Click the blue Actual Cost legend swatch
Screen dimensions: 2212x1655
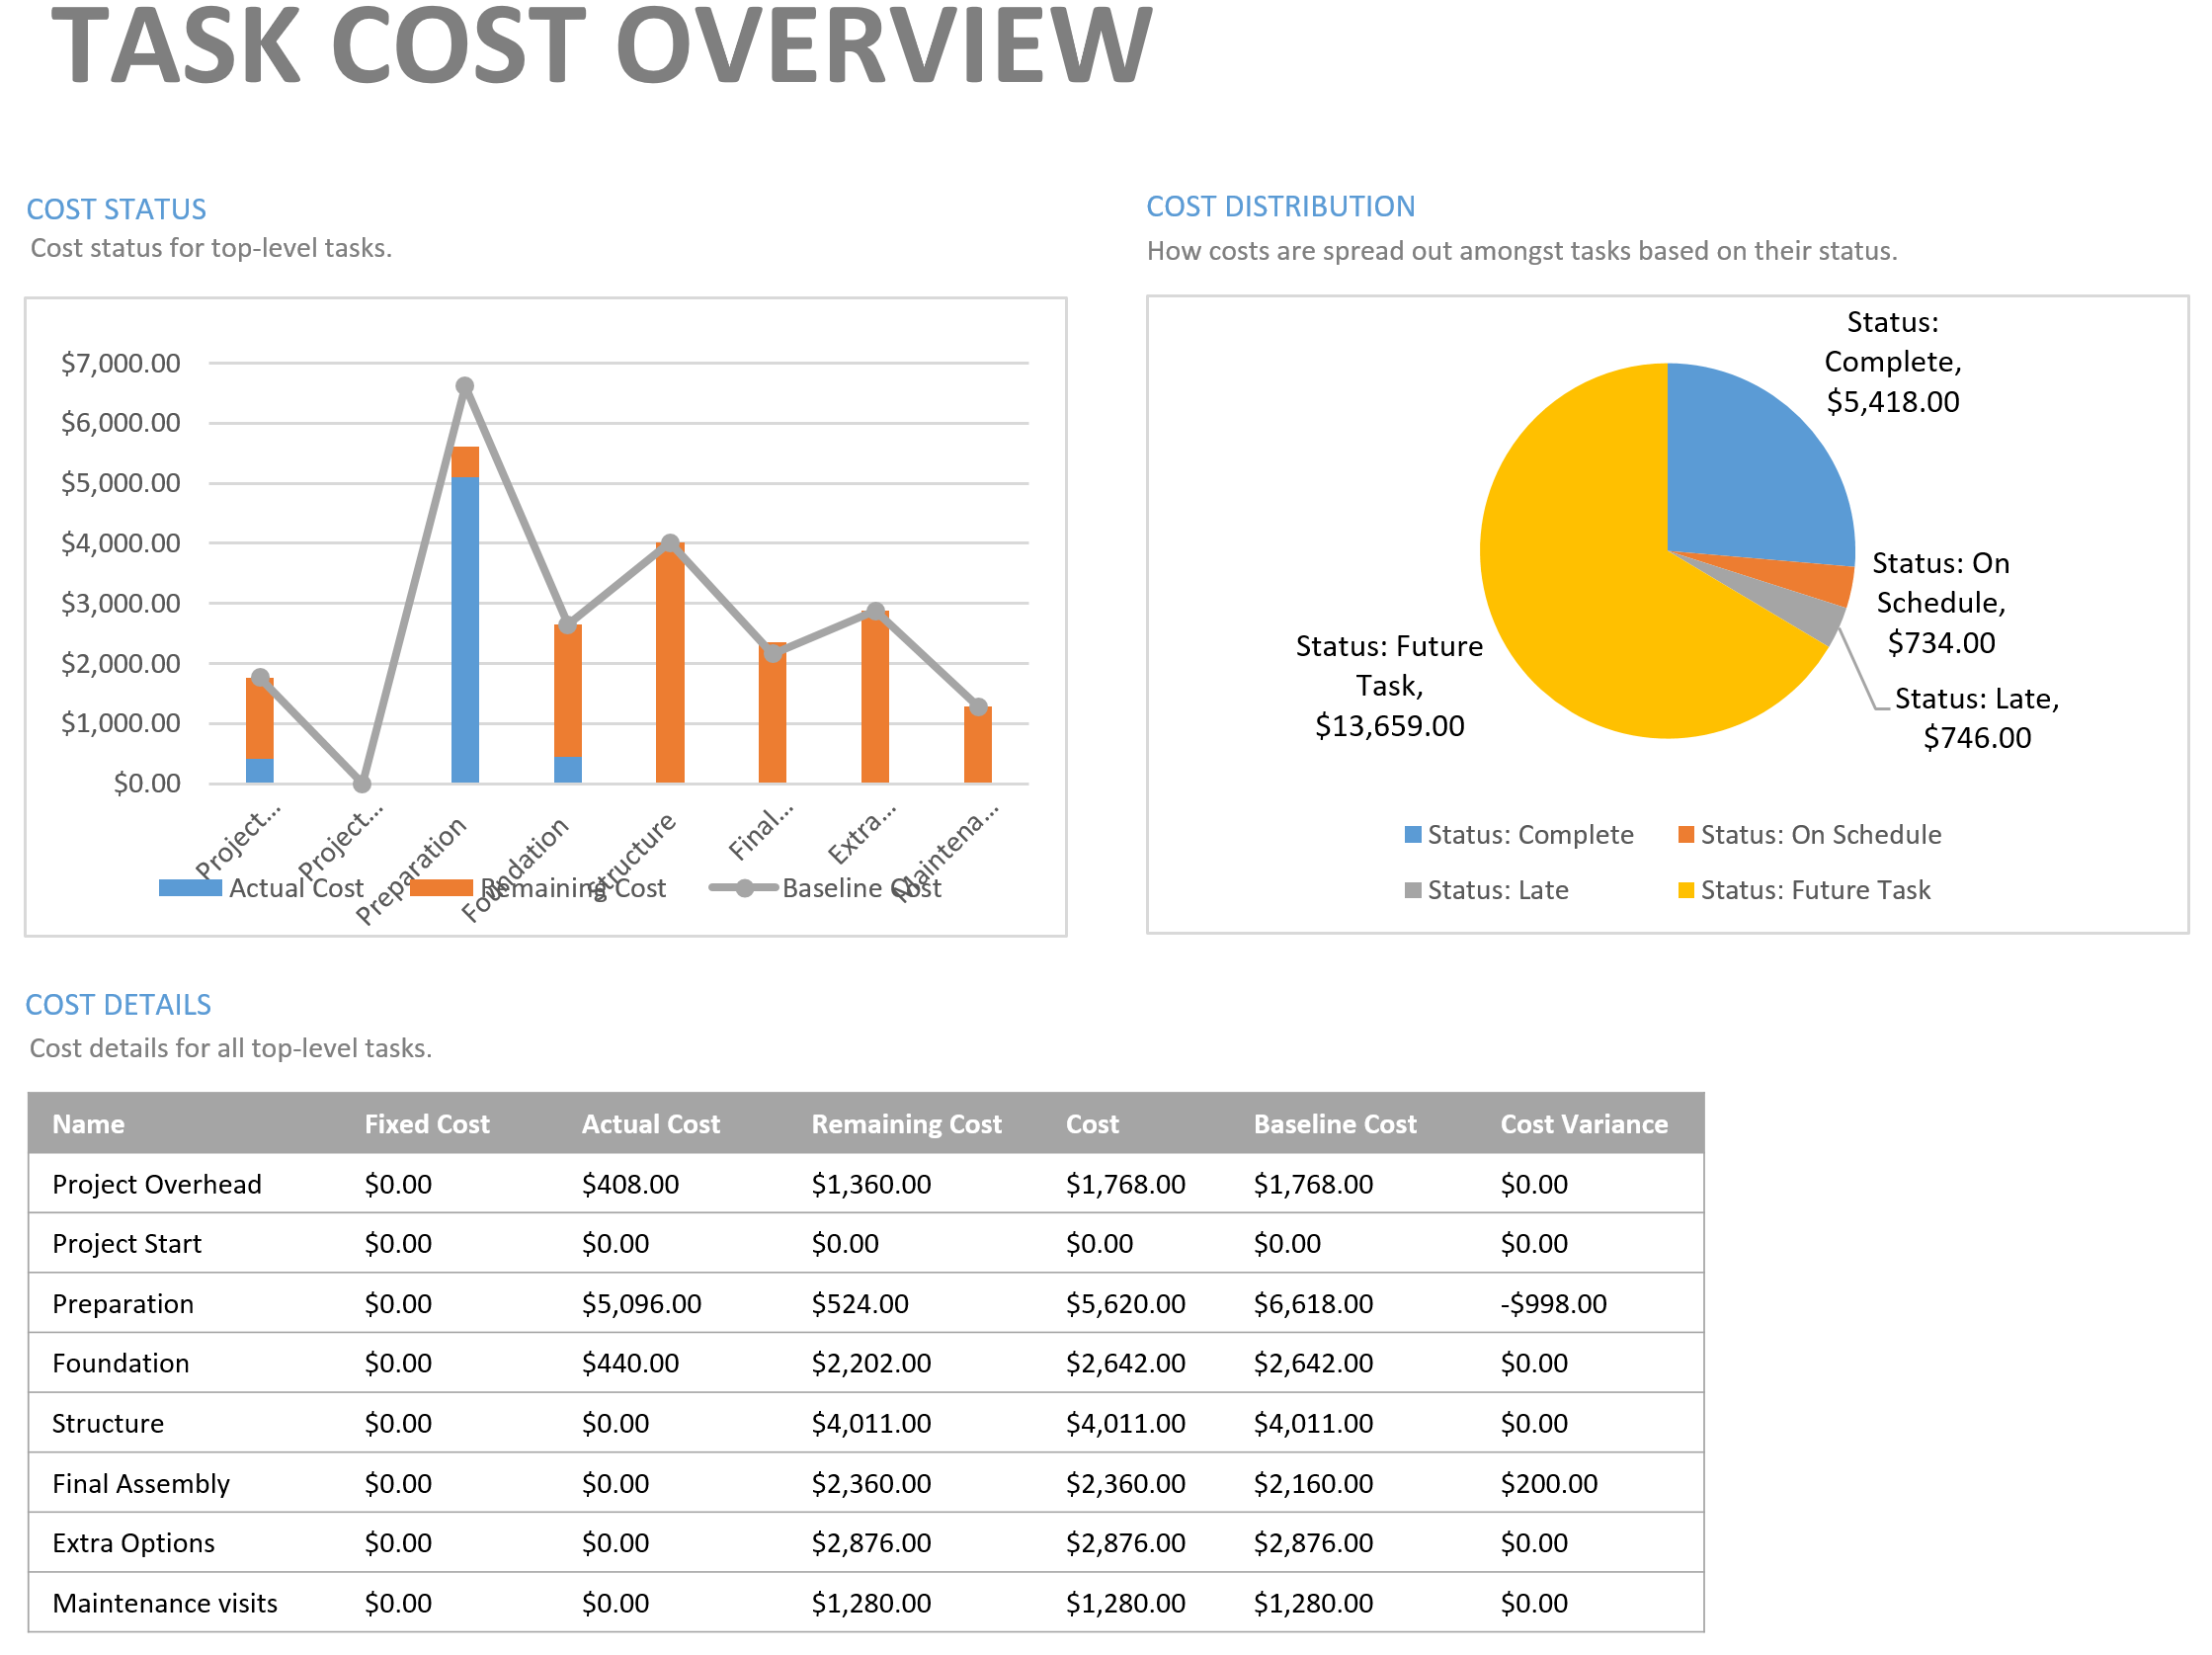190,887
